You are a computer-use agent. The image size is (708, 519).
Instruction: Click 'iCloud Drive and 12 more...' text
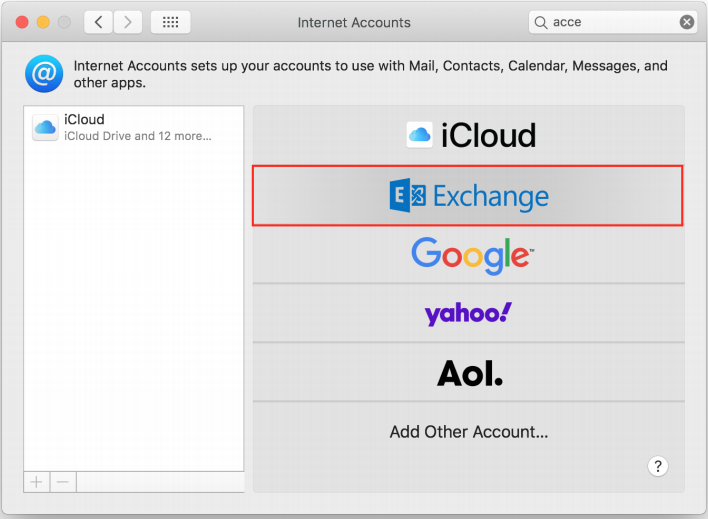[138, 136]
